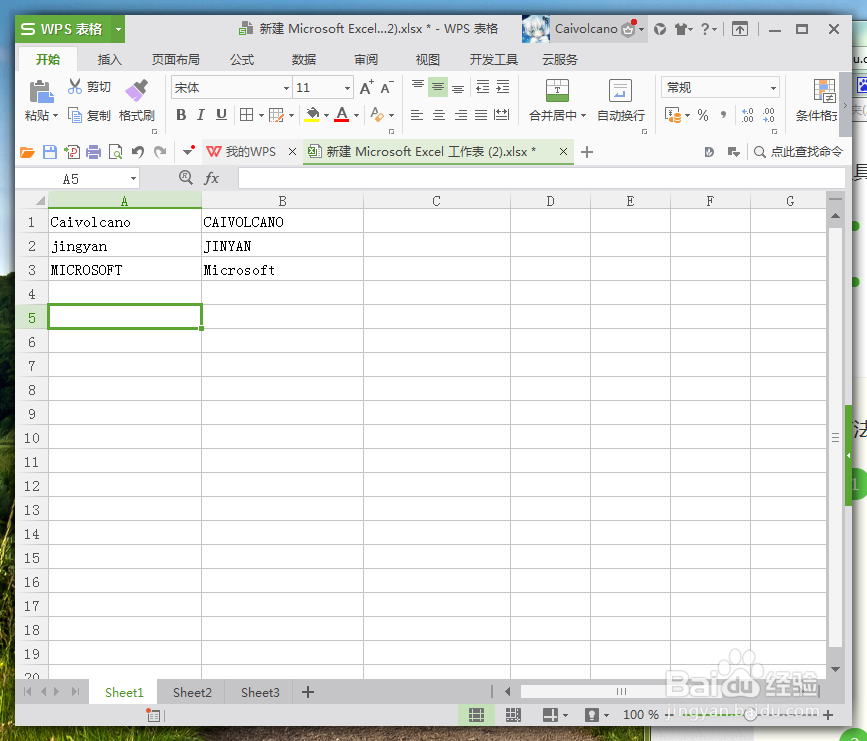867x741 pixels.
Task: Toggle bold formatting
Action: [181, 115]
